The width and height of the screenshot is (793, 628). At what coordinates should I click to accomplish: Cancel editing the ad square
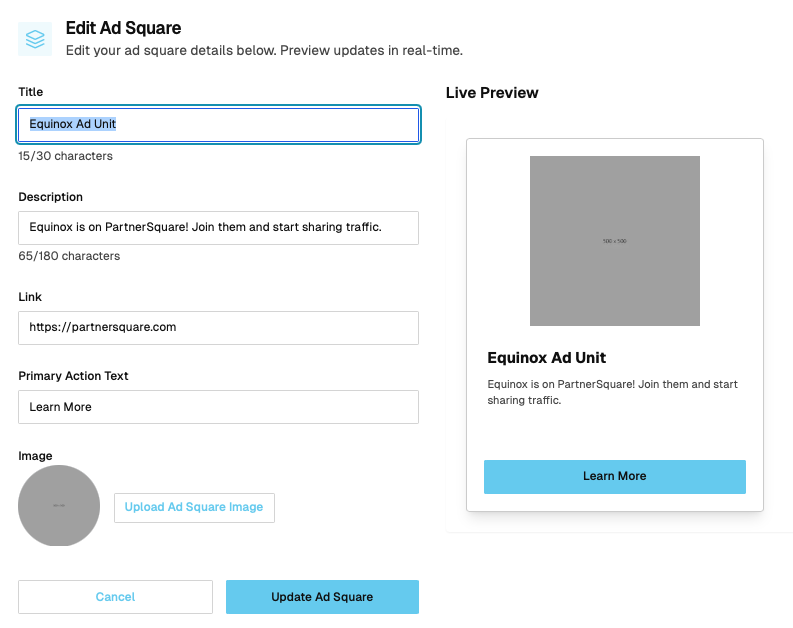click(x=115, y=597)
